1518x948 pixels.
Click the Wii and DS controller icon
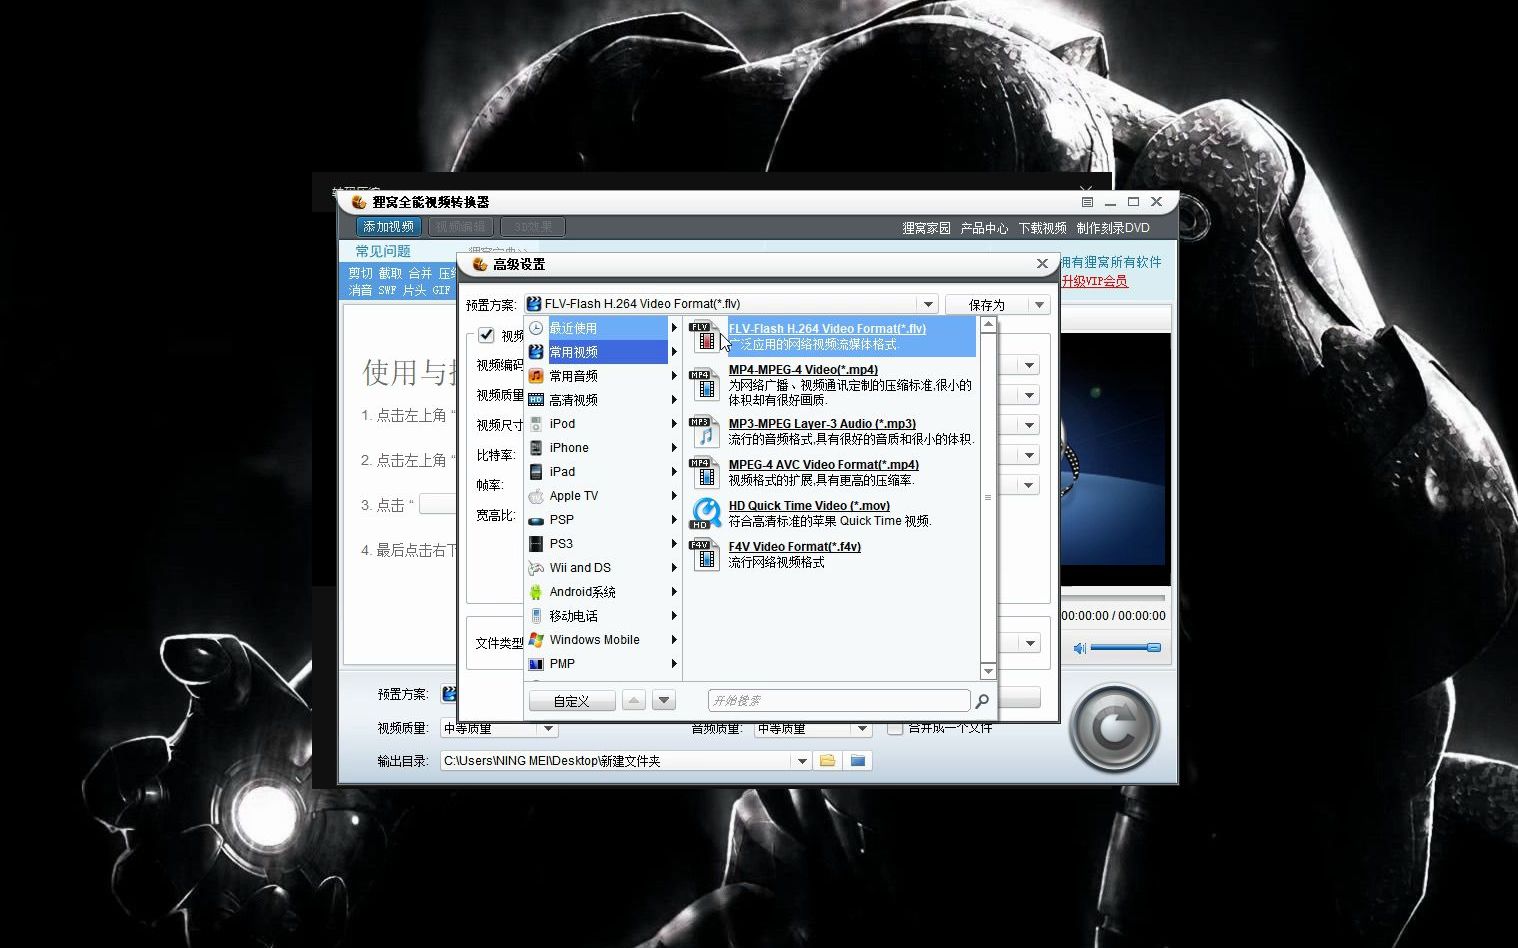[x=536, y=568]
